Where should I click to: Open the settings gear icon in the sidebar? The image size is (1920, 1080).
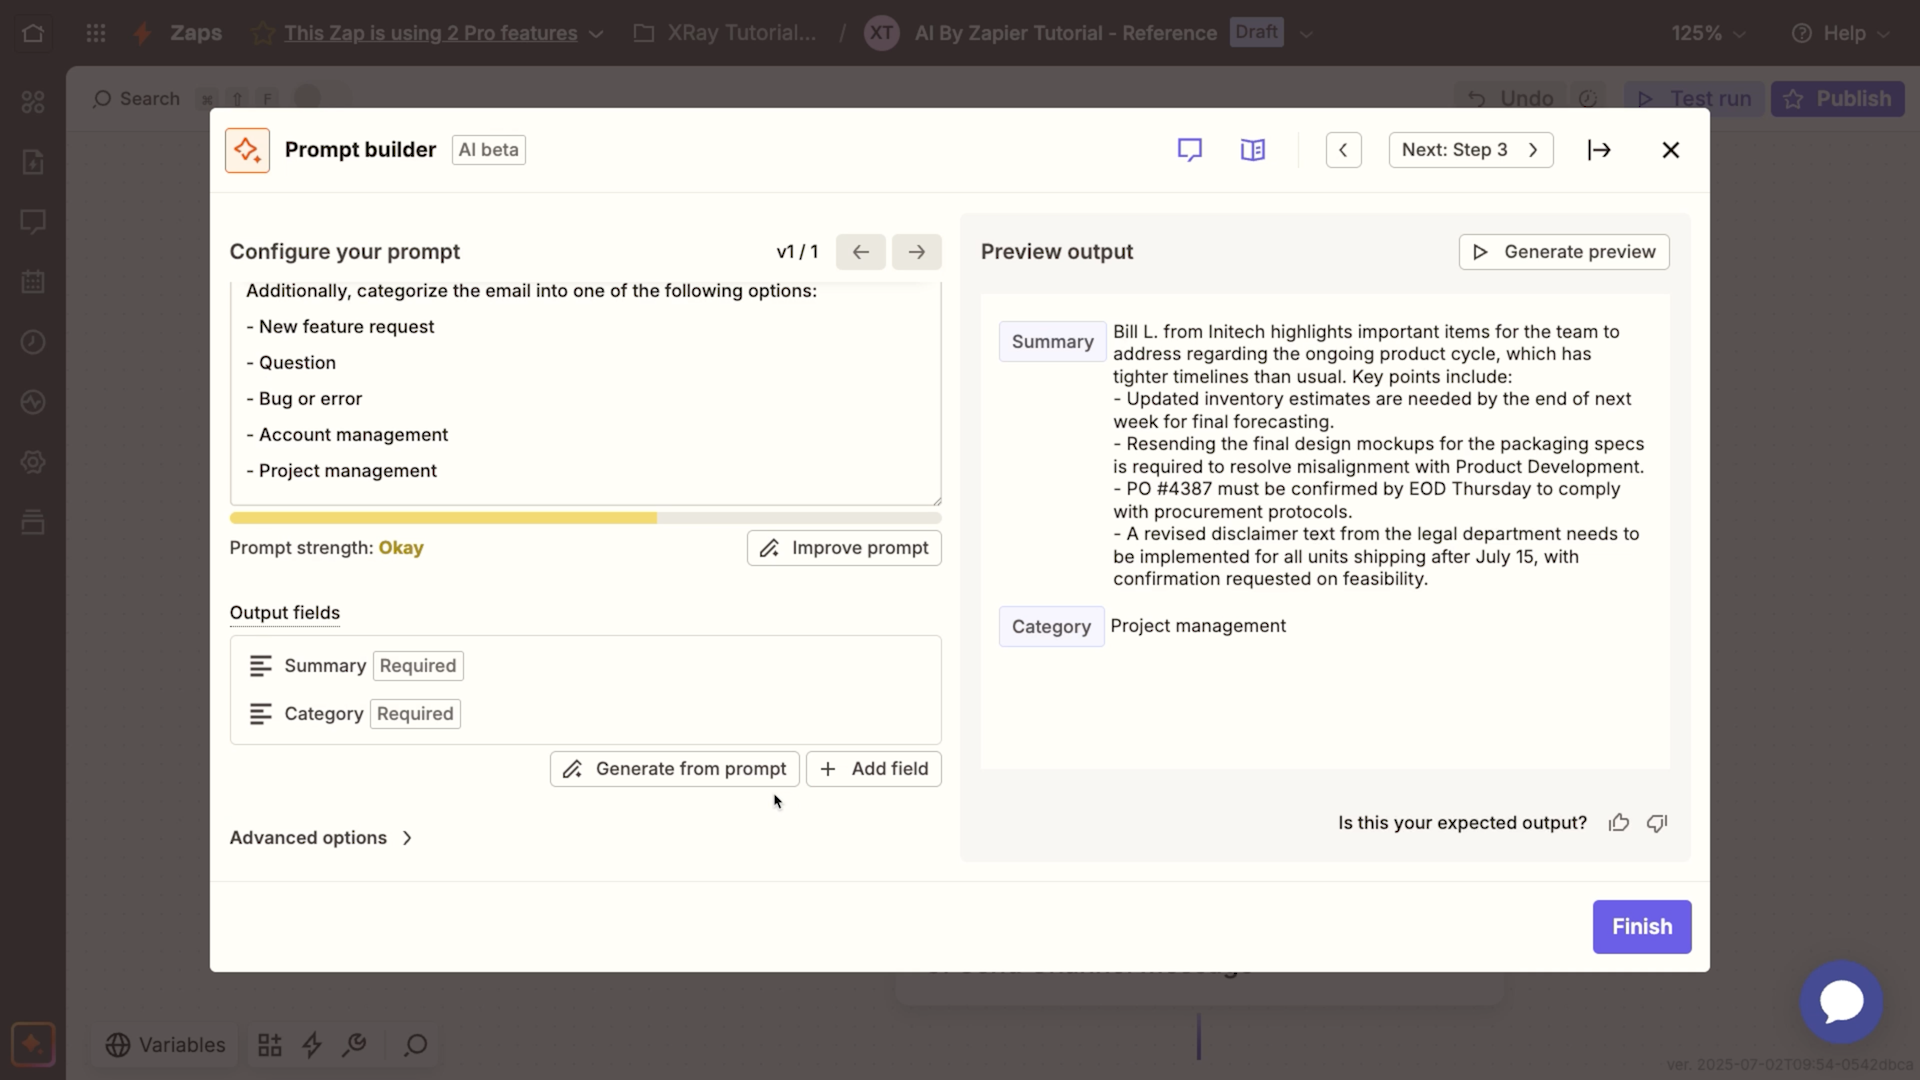point(33,462)
